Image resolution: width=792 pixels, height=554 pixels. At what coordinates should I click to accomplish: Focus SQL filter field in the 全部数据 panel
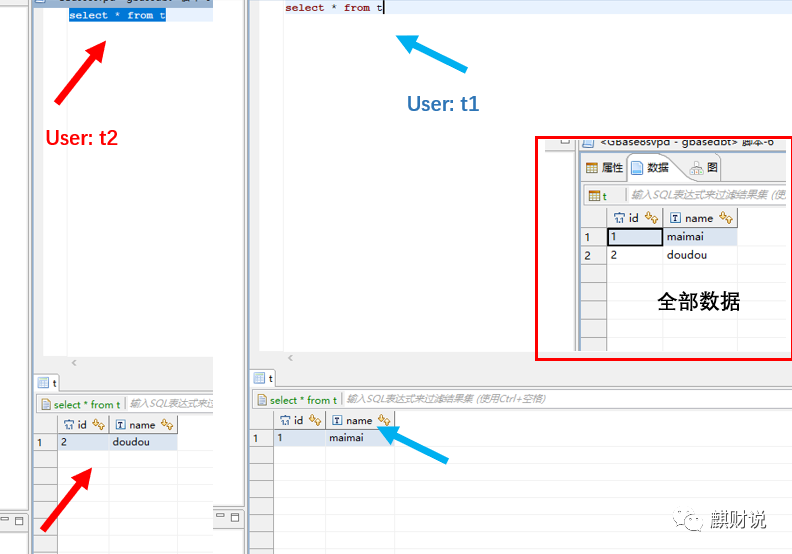(x=707, y=195)
